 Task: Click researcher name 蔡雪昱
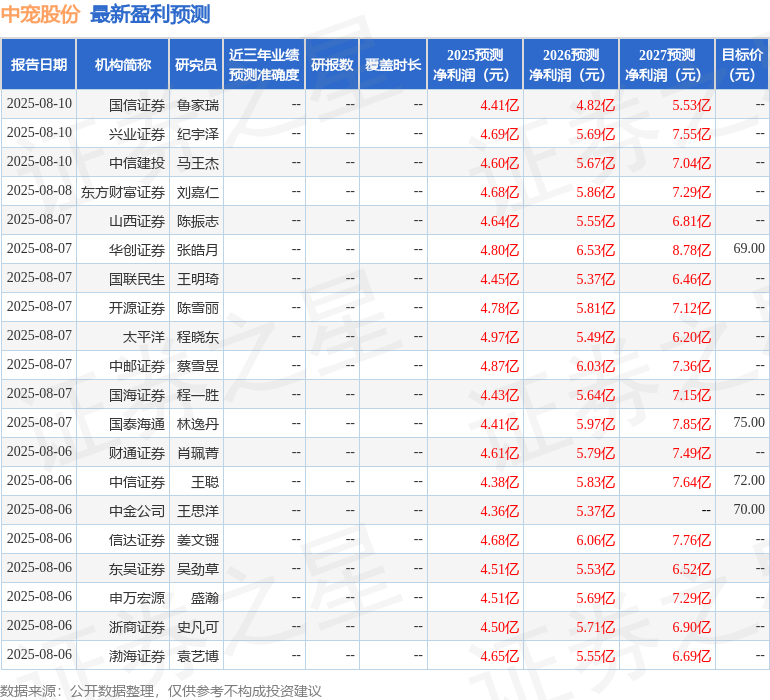click(197, 366)
